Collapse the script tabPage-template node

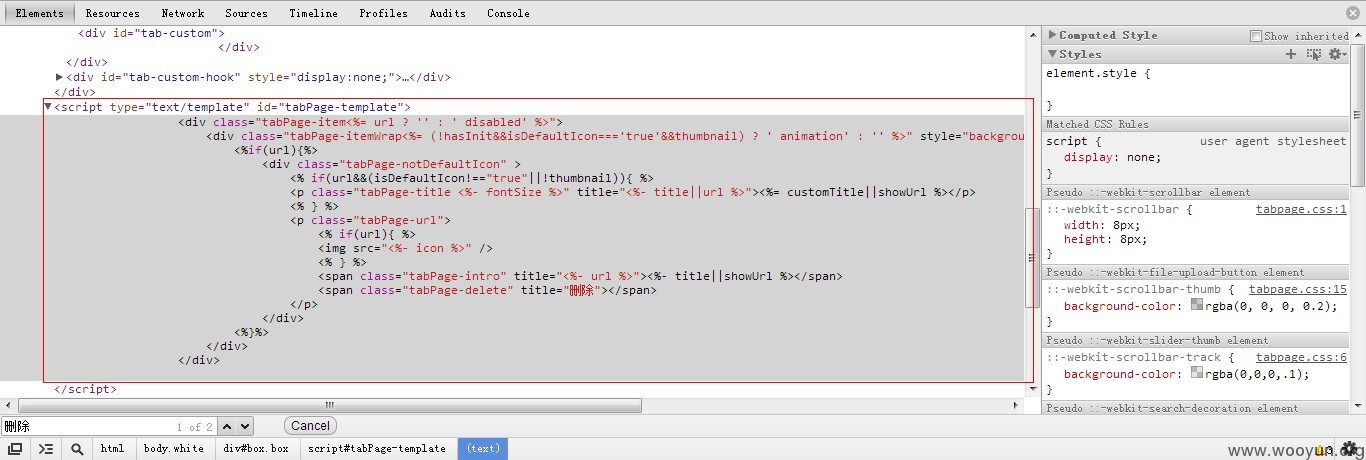pyautogui.click(x=48, y=106)
